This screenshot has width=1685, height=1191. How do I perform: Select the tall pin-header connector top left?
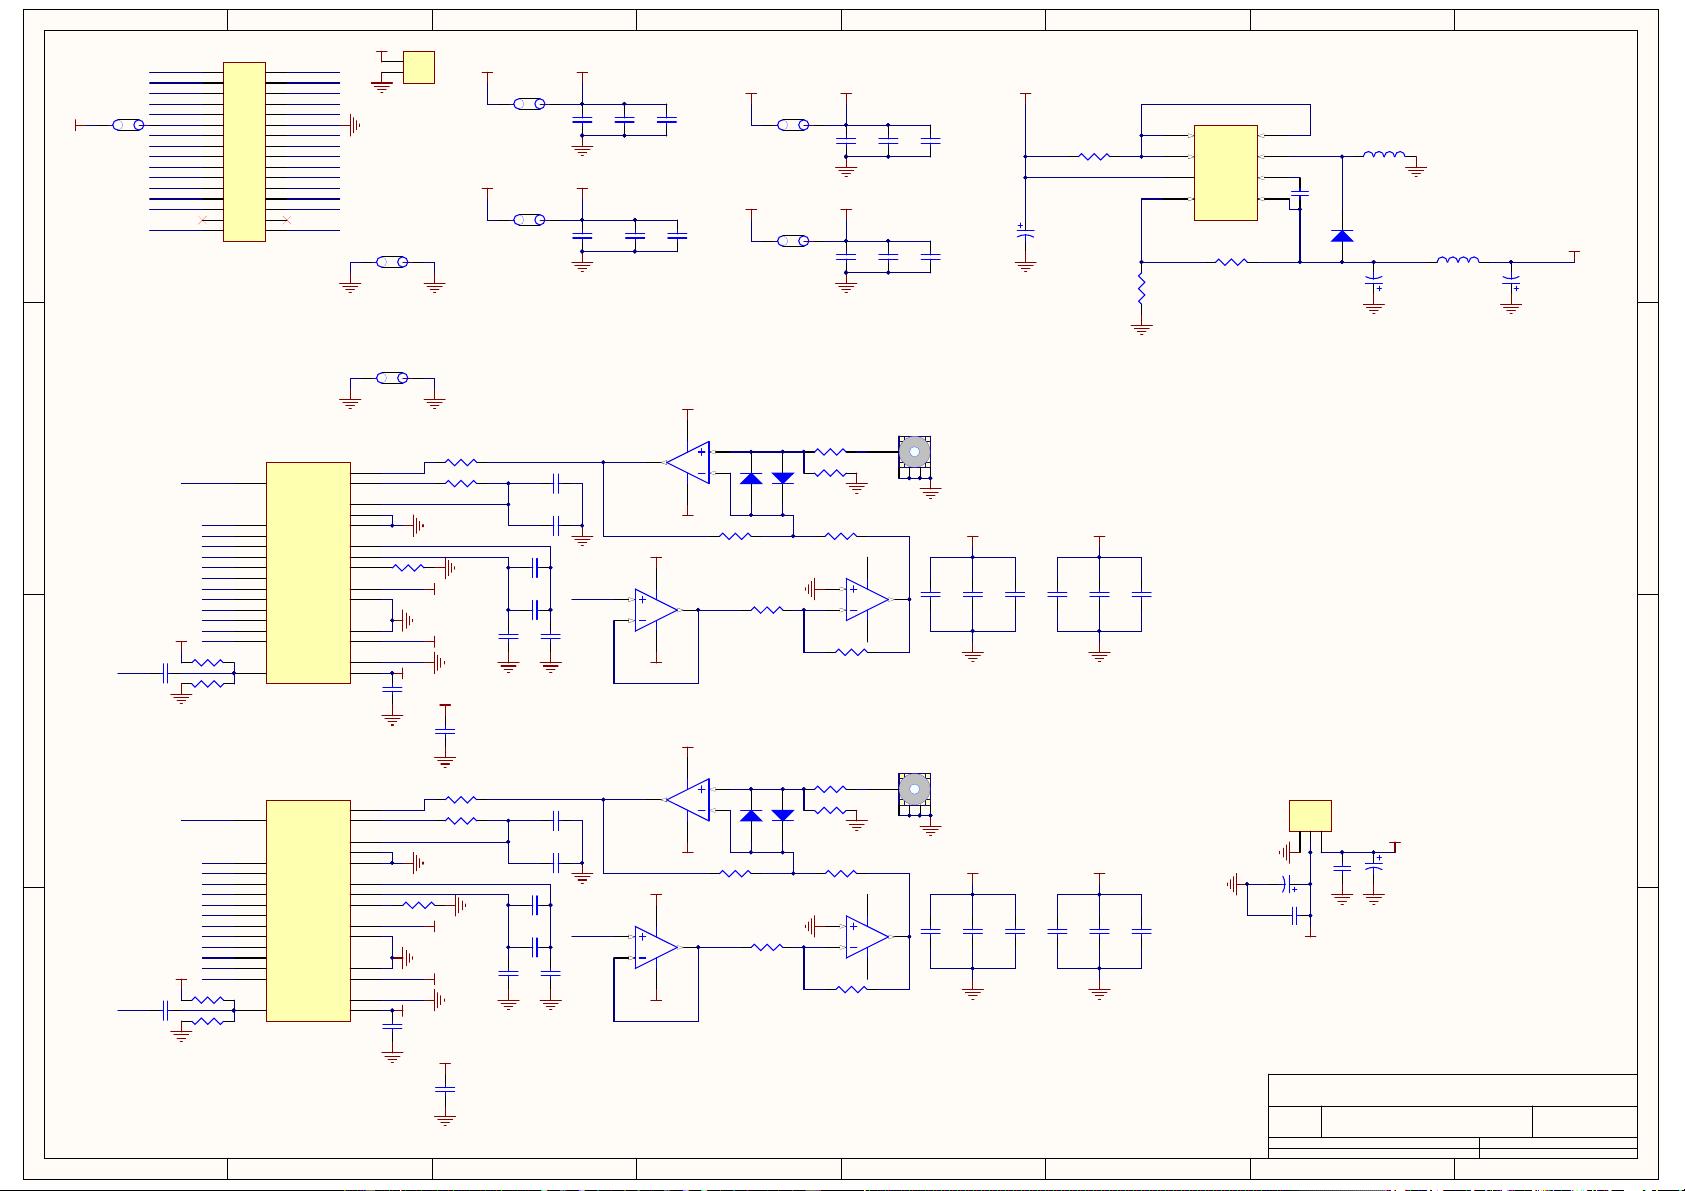point(243,152)
